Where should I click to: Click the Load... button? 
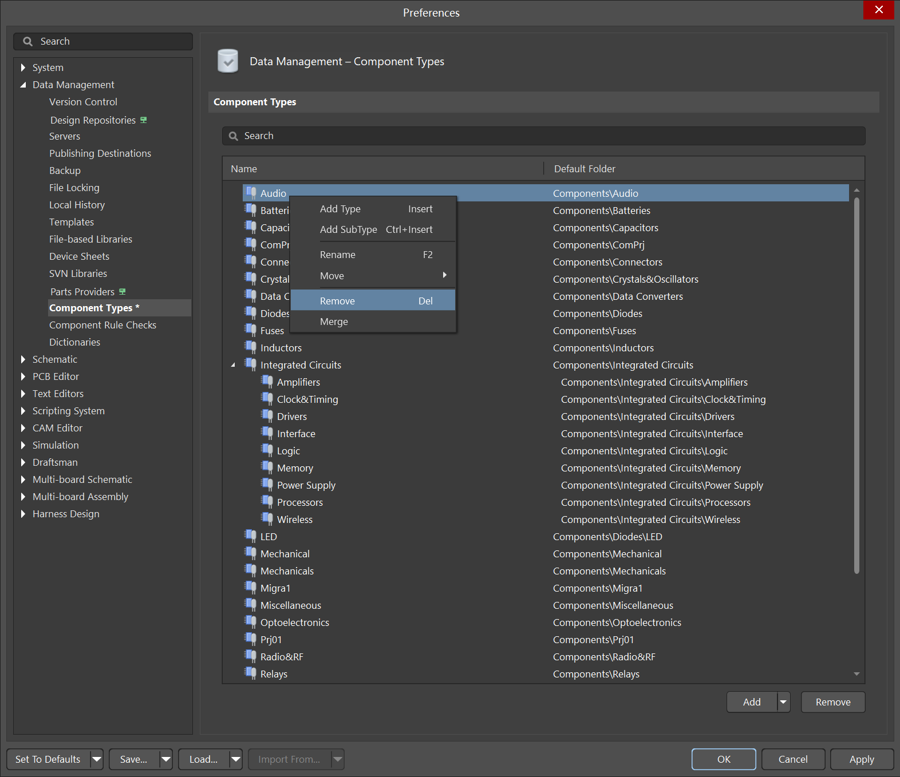204,759
